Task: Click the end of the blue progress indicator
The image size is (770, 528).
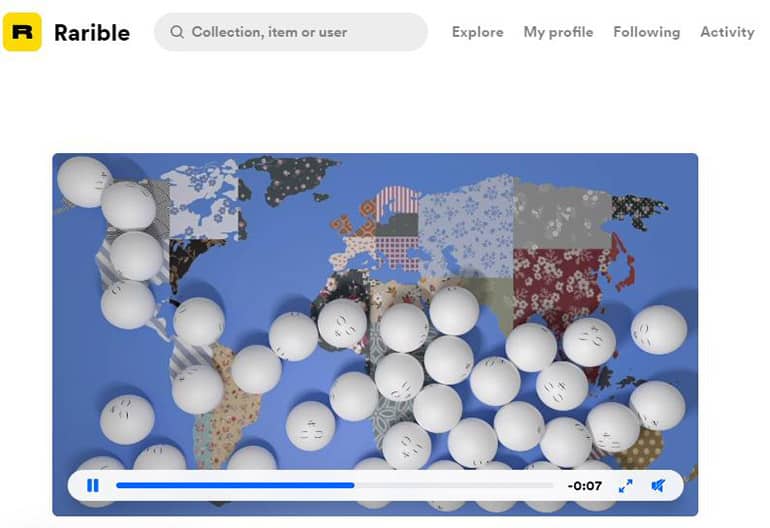Action: pyautogui.click(x=353, y=485)
